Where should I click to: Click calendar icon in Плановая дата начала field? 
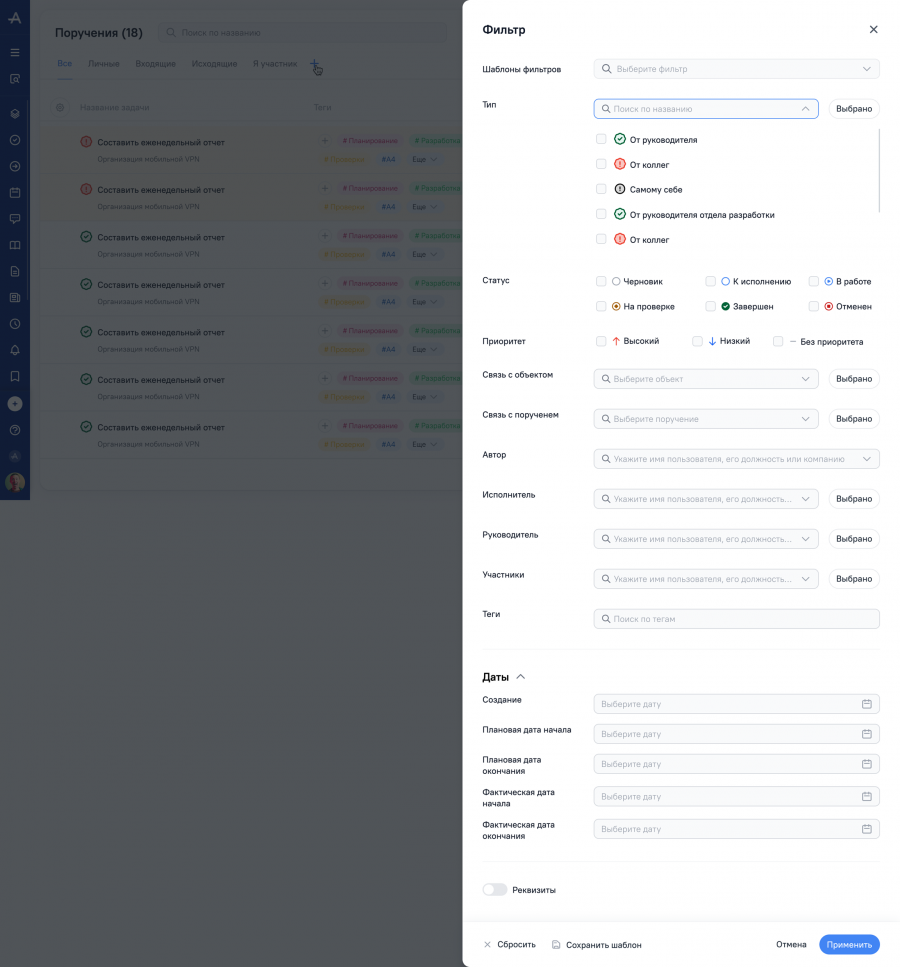(867, 734)
